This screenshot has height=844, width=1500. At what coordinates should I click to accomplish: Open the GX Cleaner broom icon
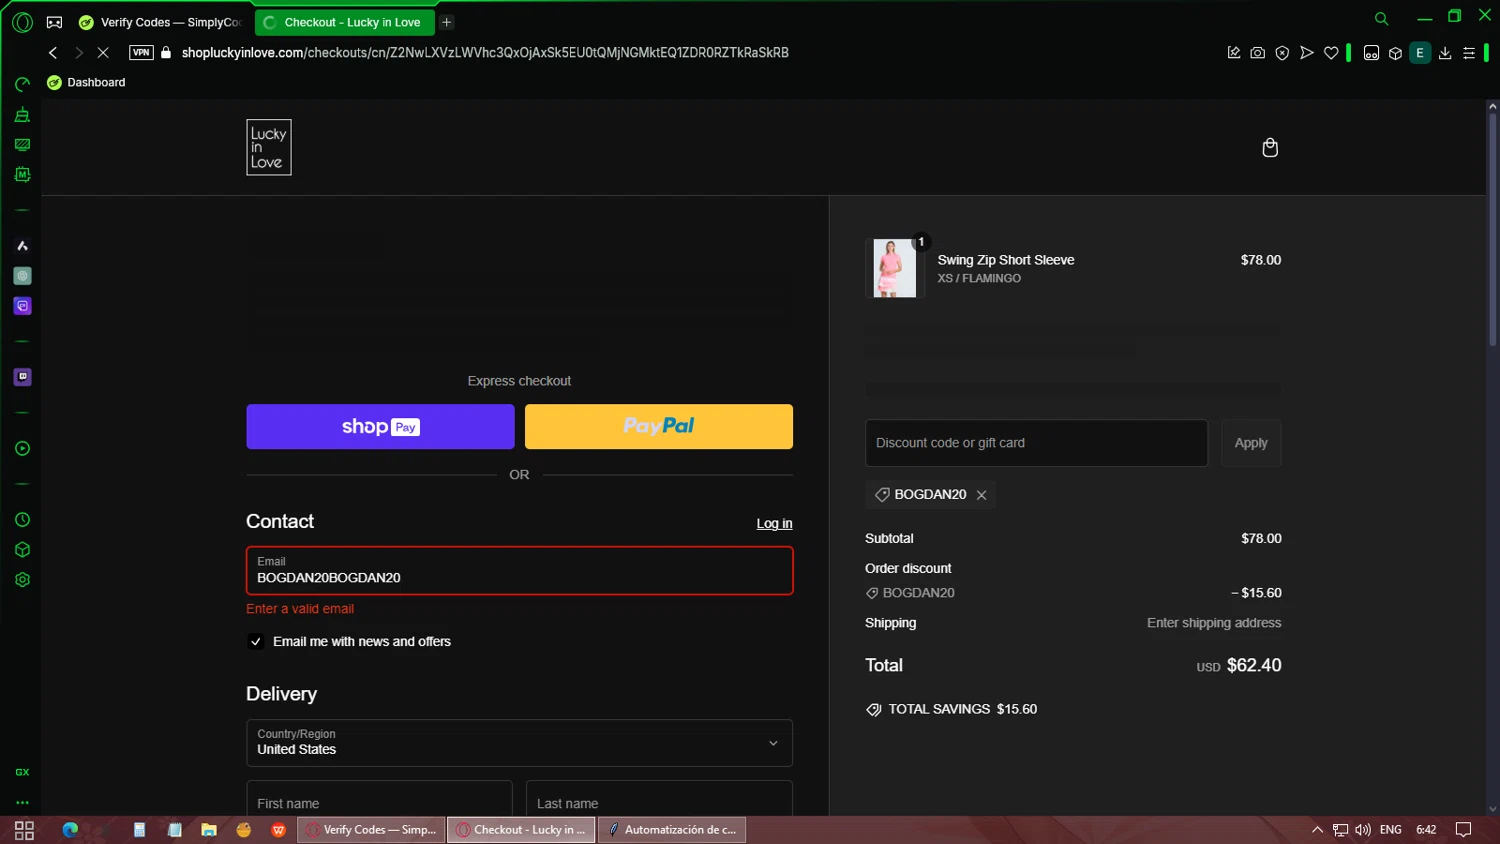(22, 115)
